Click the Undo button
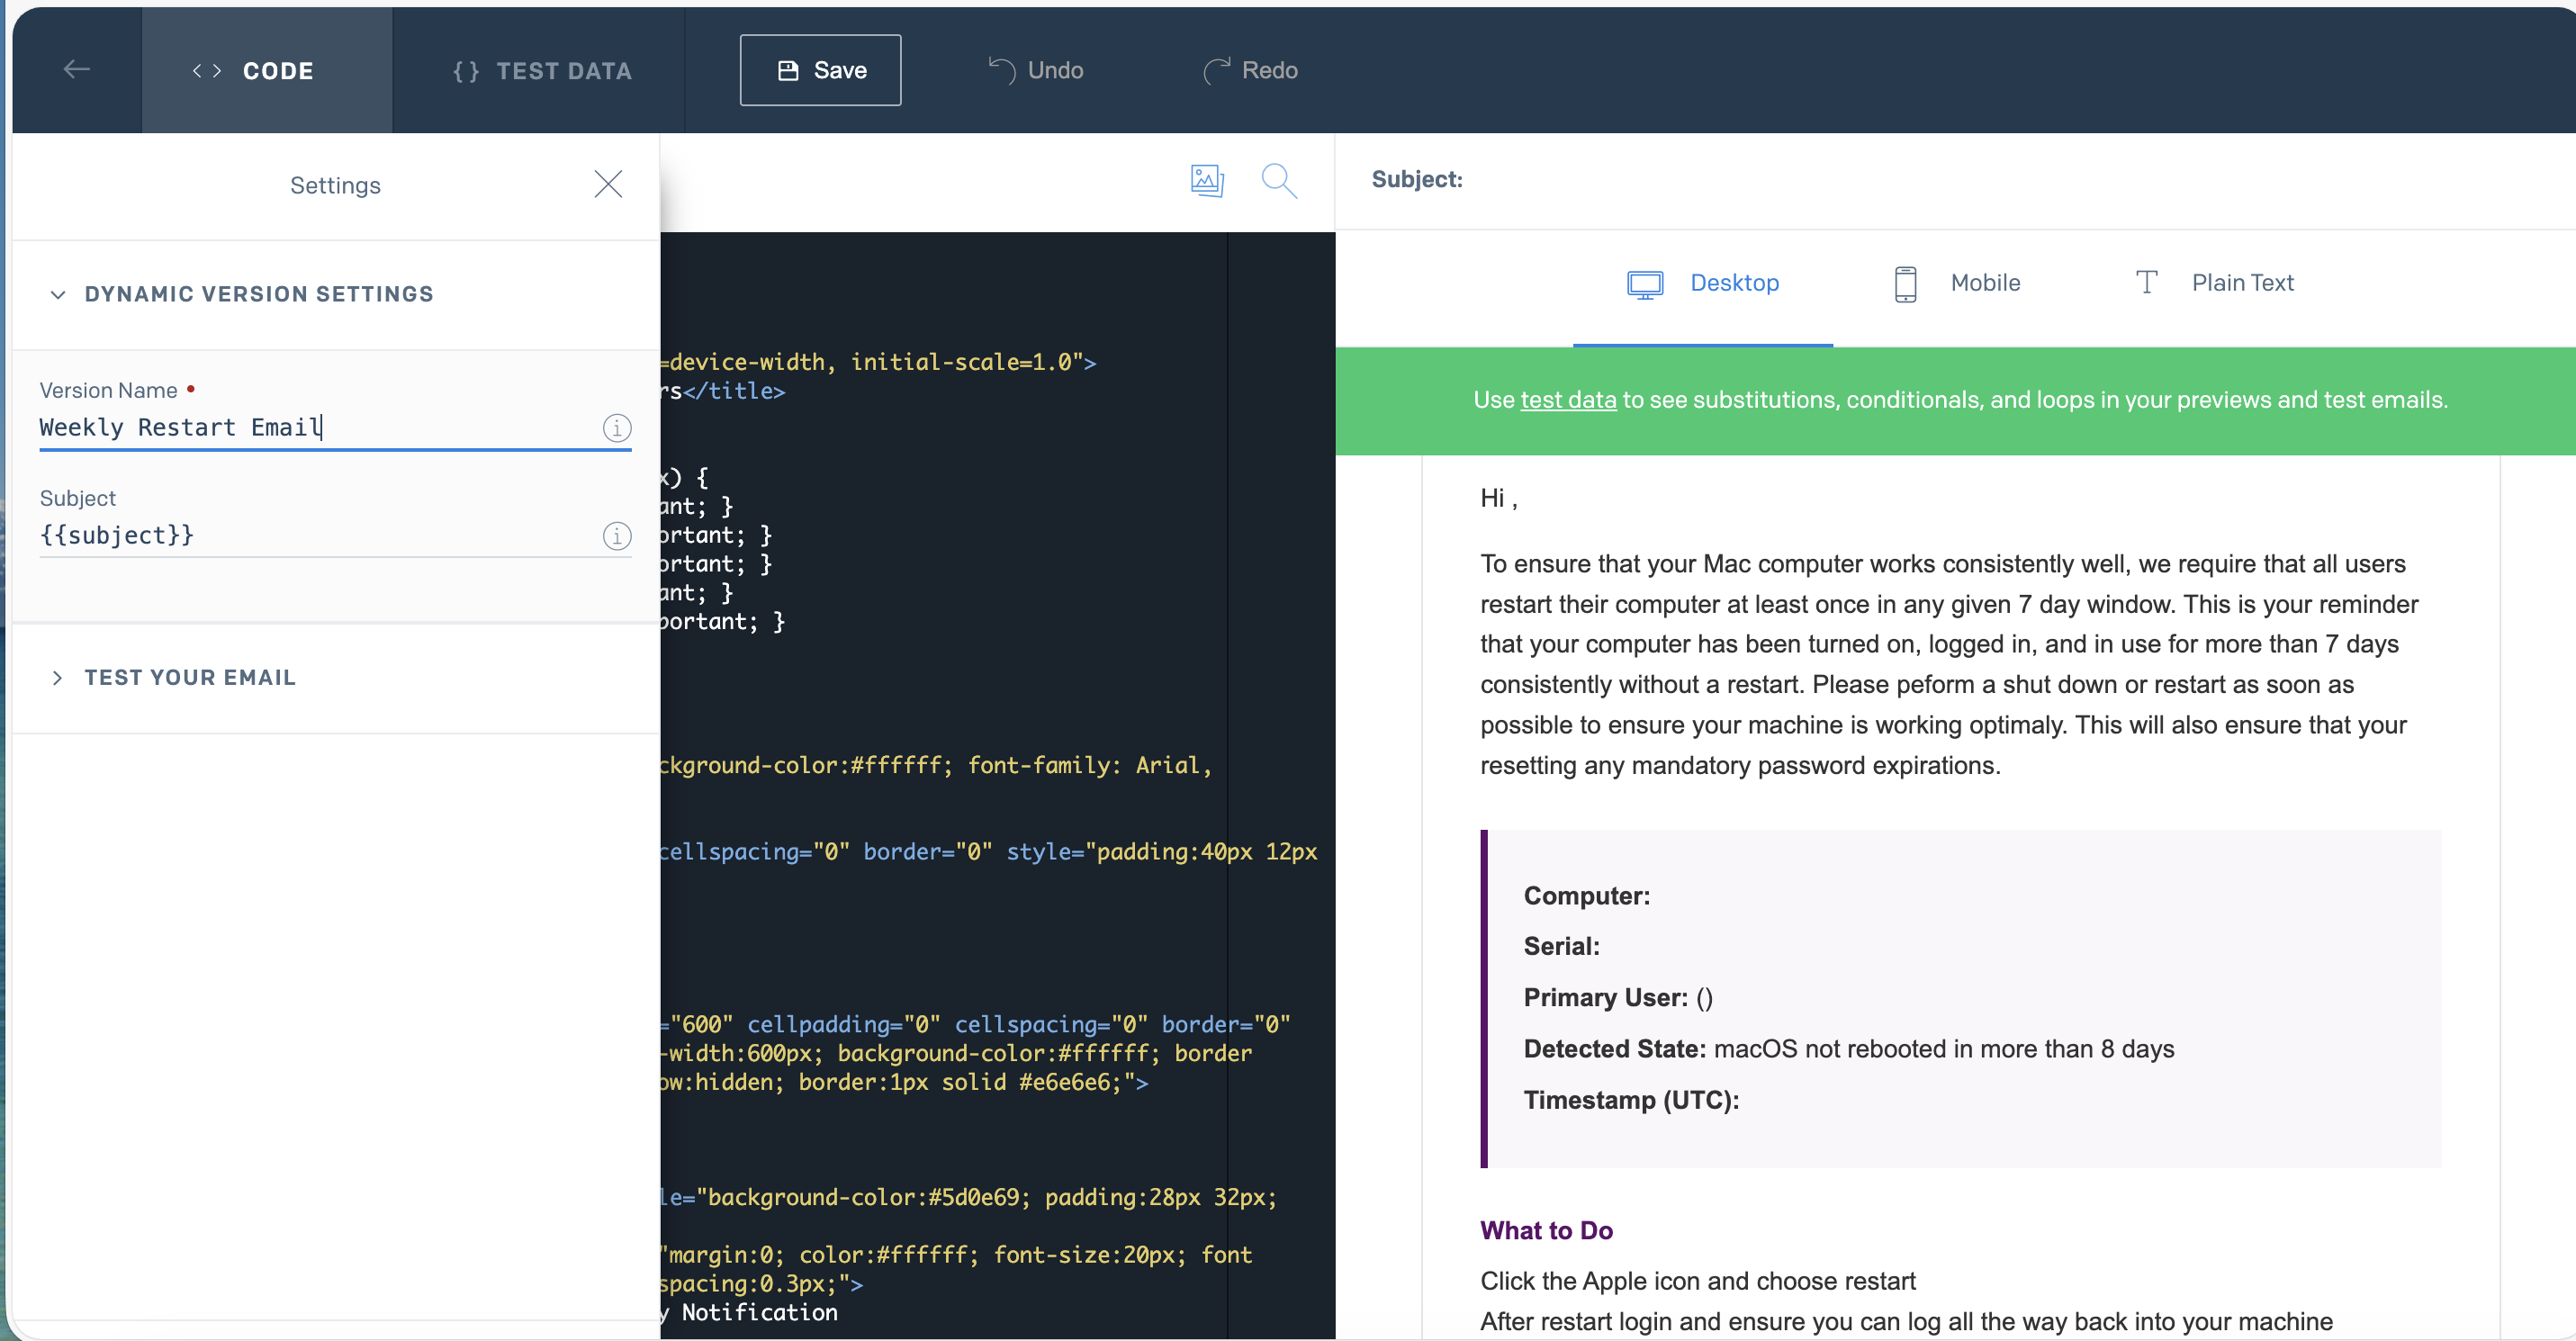Screen dimensions: 2576x1341 1035,70
